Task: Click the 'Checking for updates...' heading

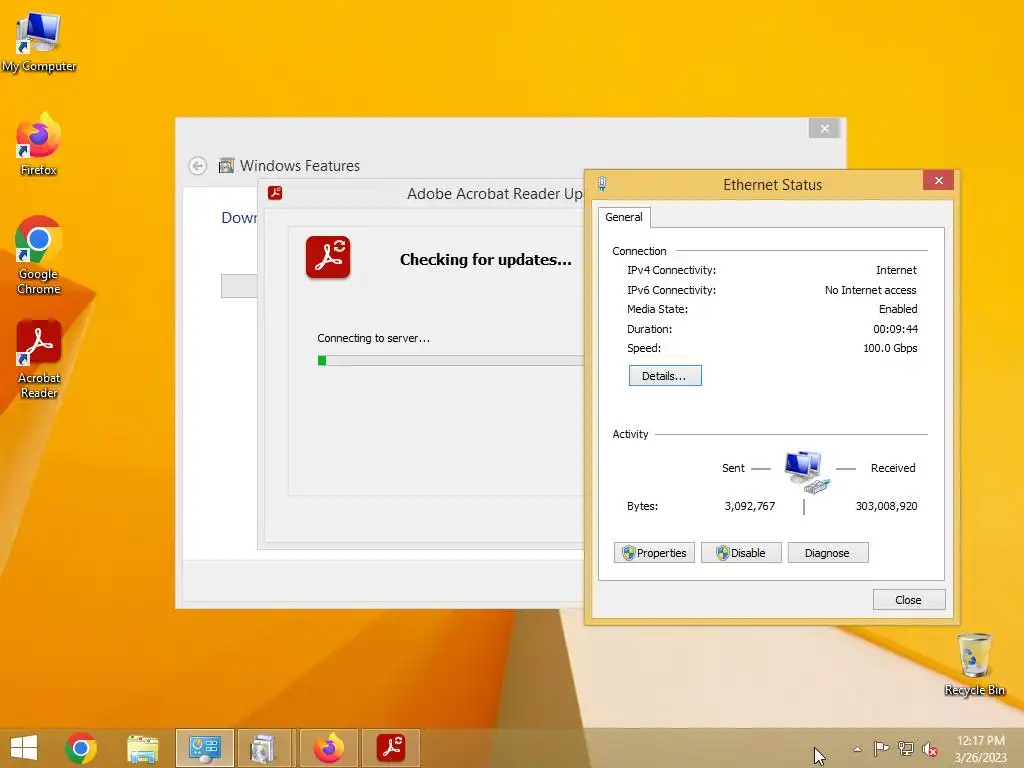Action: [x=486, y=260]
